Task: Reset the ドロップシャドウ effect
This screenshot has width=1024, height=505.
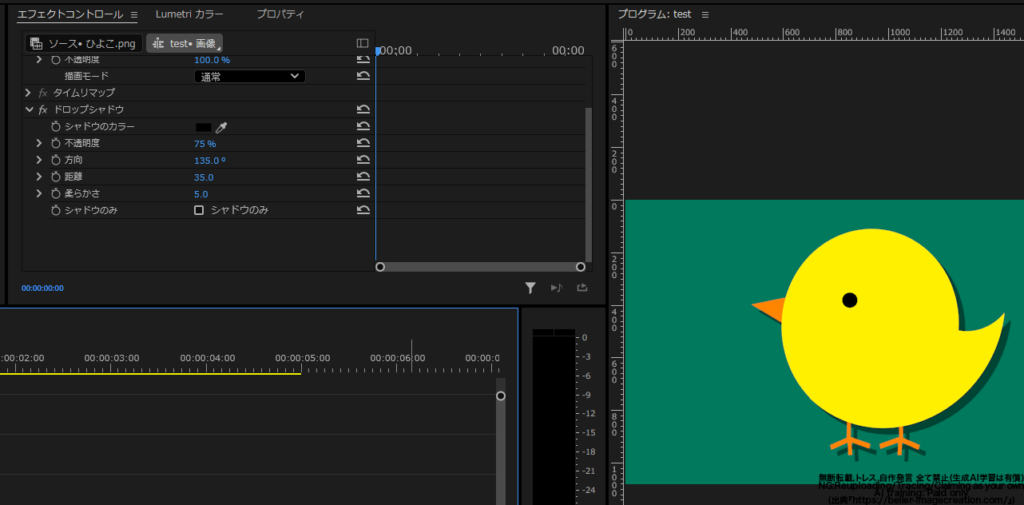Action: [363, 110]
